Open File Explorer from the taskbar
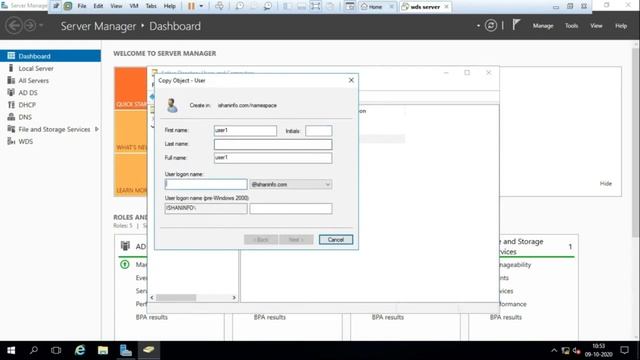The width and height of the screenshot is (640, 360). tap(103, 350)
